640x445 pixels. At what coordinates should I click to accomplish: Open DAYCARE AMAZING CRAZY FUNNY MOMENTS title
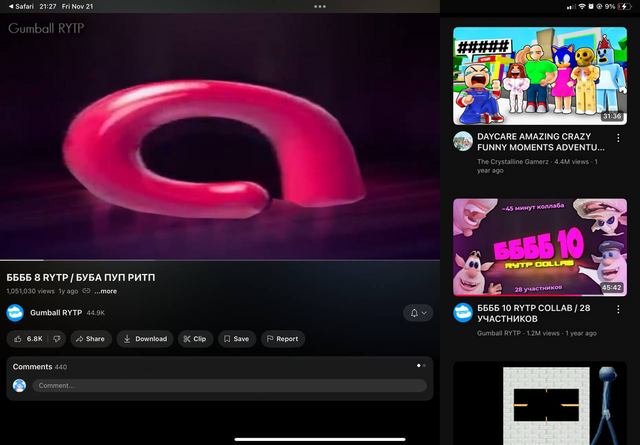541,142
